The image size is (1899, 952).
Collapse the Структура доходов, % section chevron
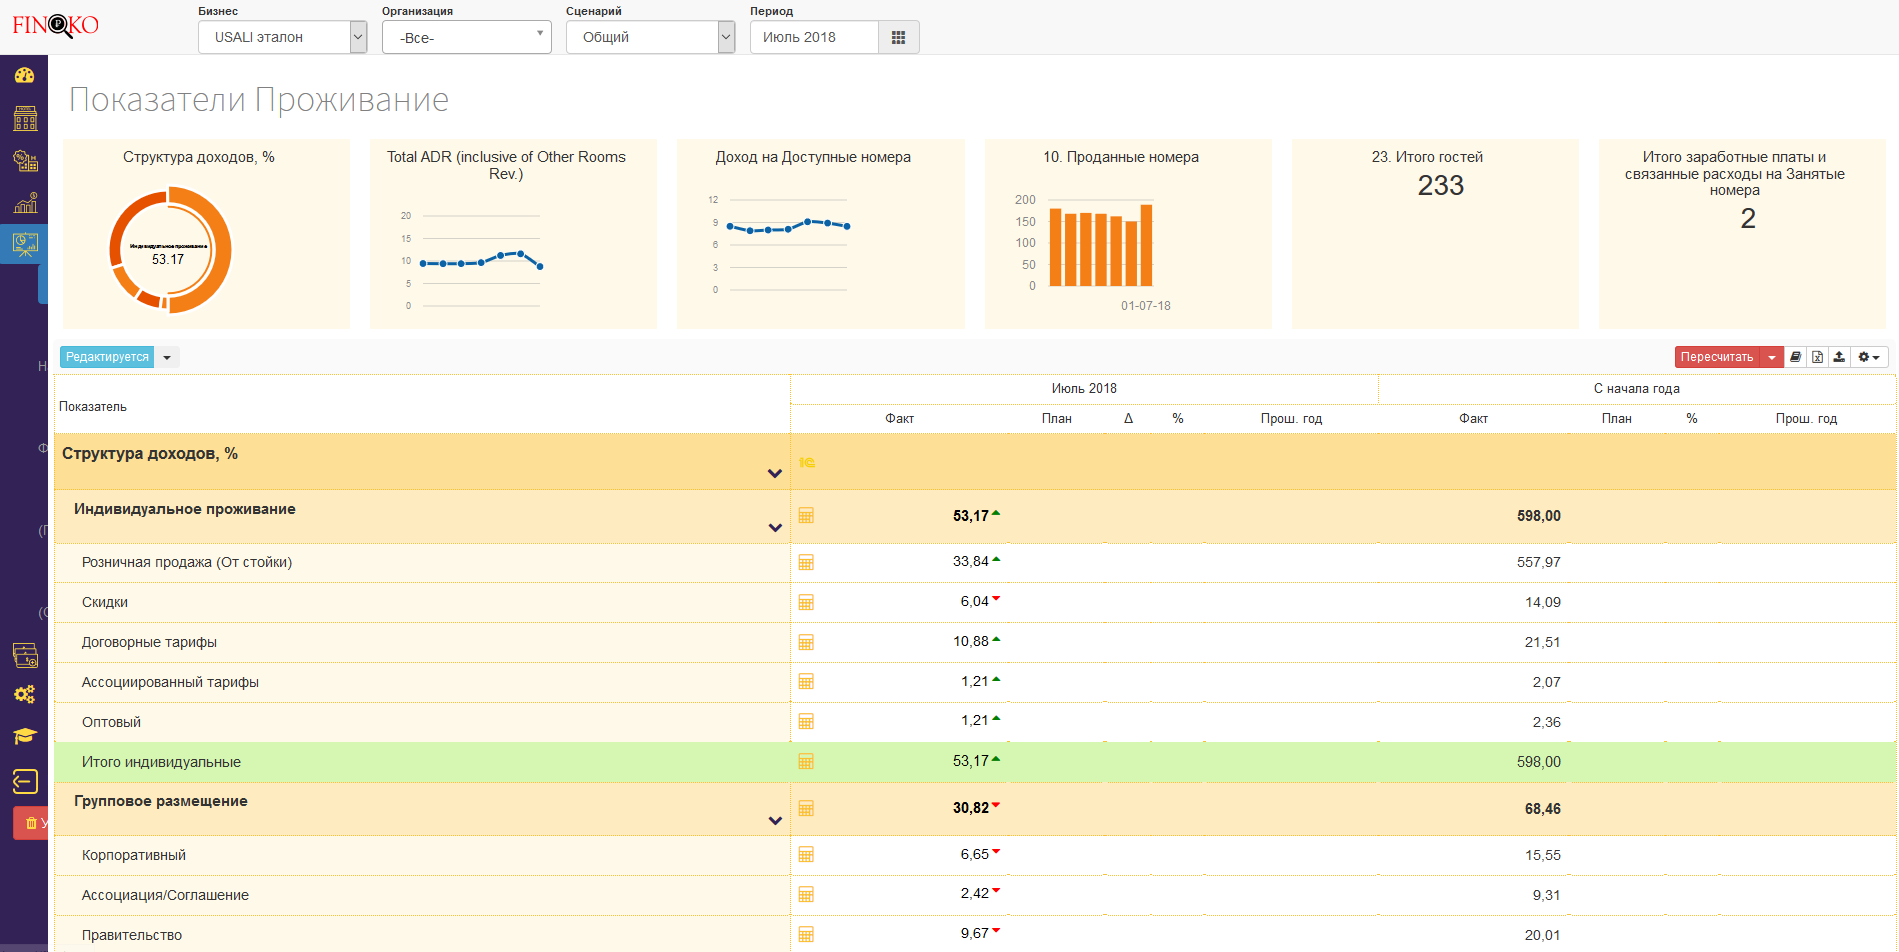pyautogui.click(x=774, y=473)
